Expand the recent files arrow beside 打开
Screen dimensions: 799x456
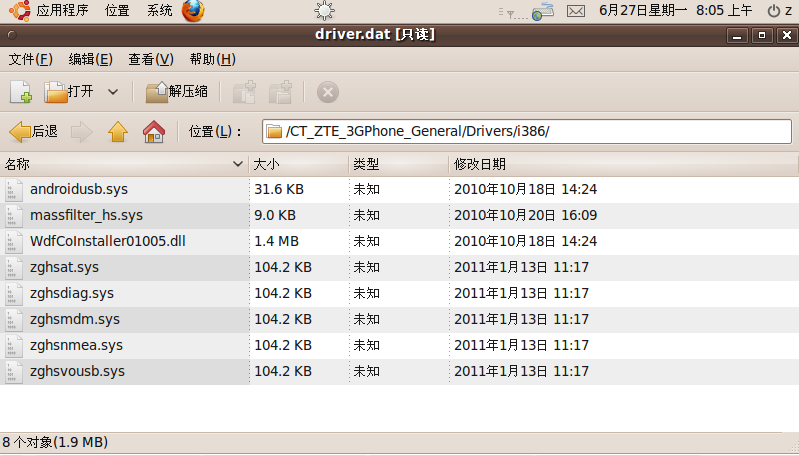(113, 92)
